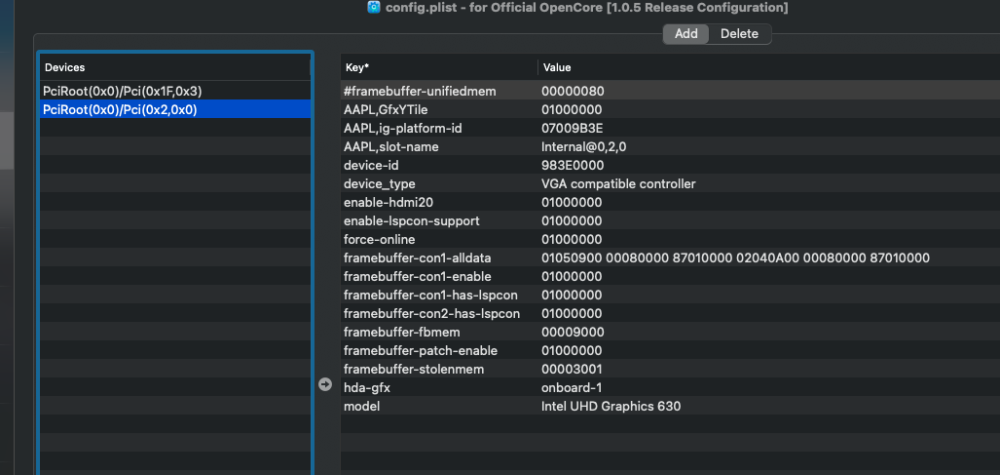This screenshot has width=1000, height=475.
Task: Click the fbmem value 00009000
Action: [573, 332]
